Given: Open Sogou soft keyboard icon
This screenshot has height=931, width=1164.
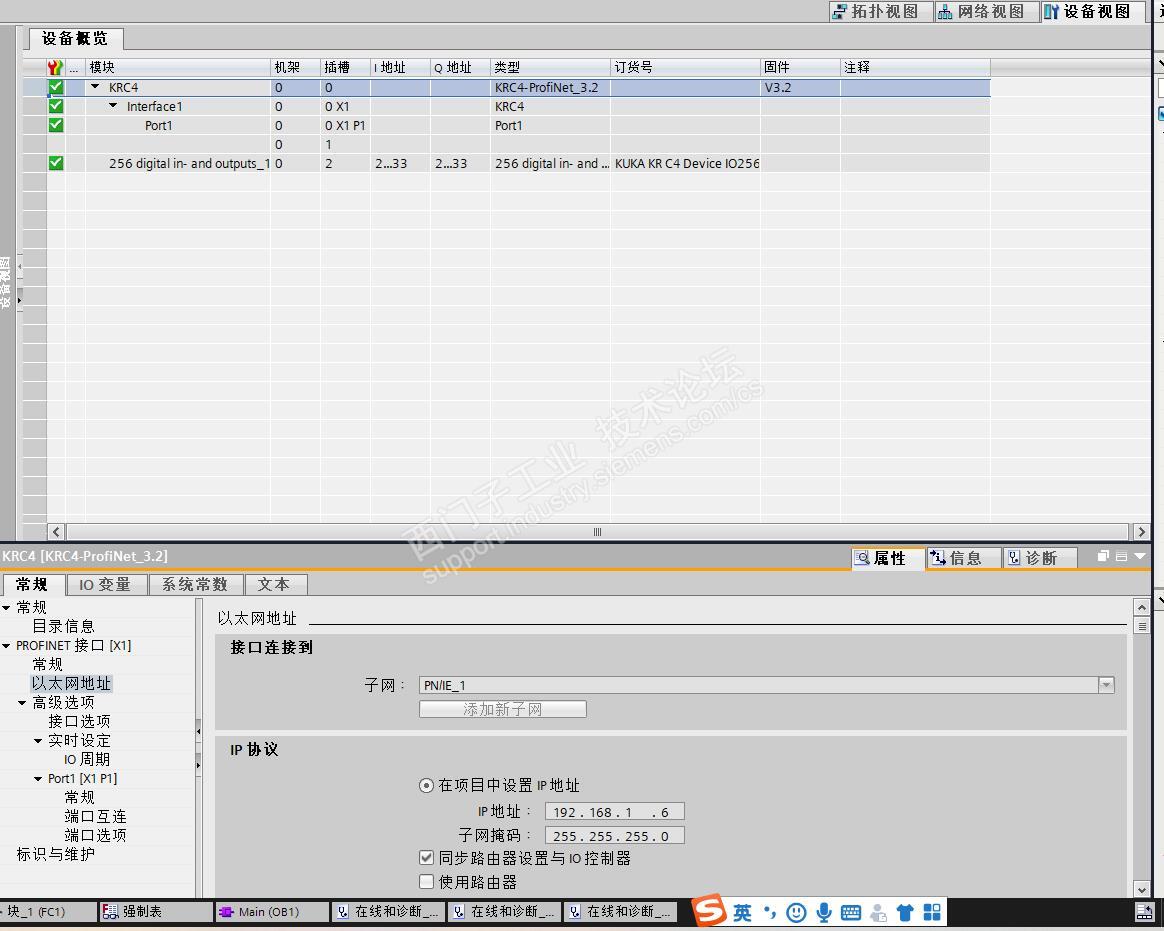Looking at the screenshot, I should pos(851,912).
